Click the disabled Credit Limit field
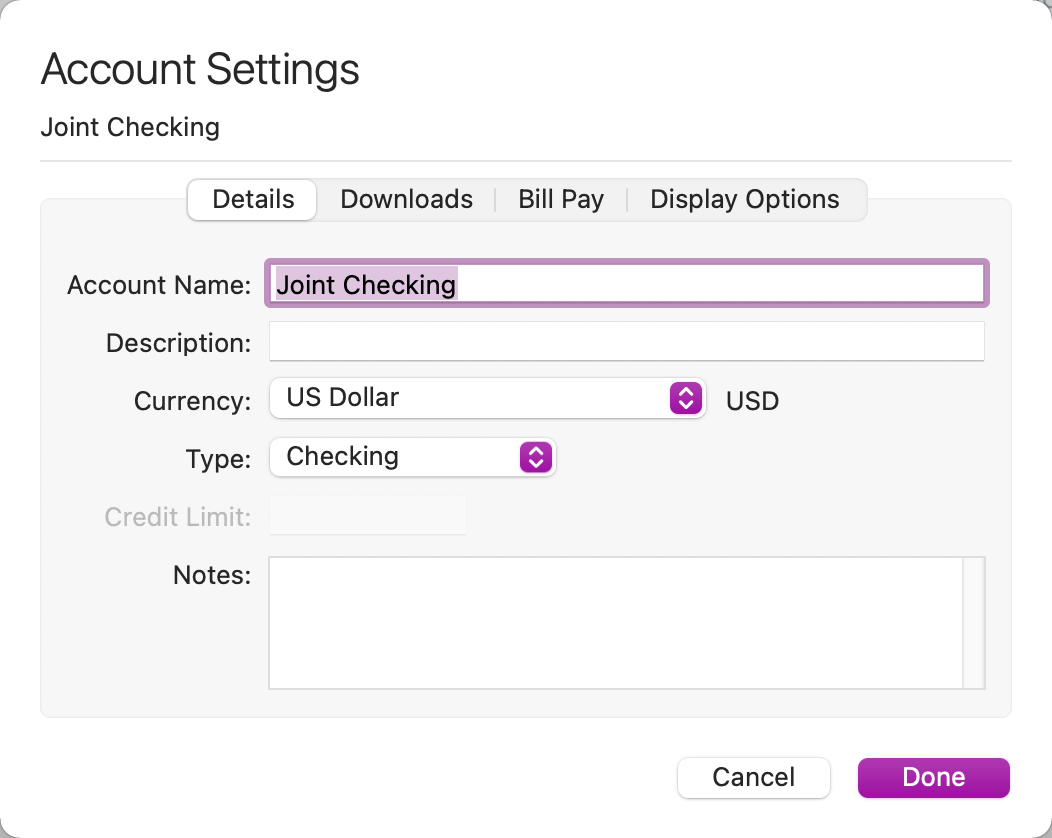This screenshot has height=838, width=1052. (368, 516)
